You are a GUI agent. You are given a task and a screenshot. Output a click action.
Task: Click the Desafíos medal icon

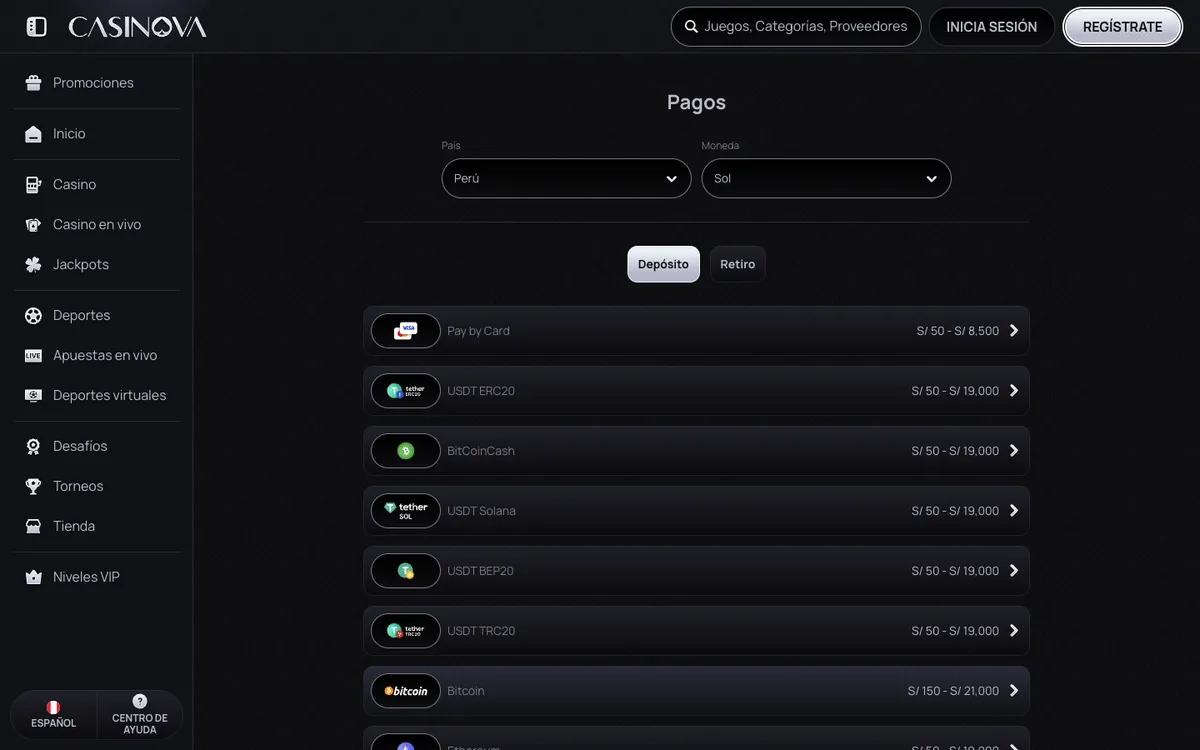point(33,447)
